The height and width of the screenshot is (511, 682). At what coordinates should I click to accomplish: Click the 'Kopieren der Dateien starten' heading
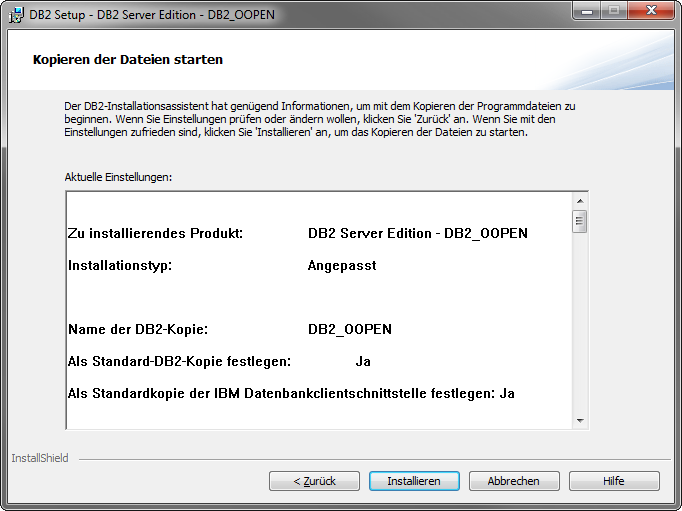pos(128,60)
